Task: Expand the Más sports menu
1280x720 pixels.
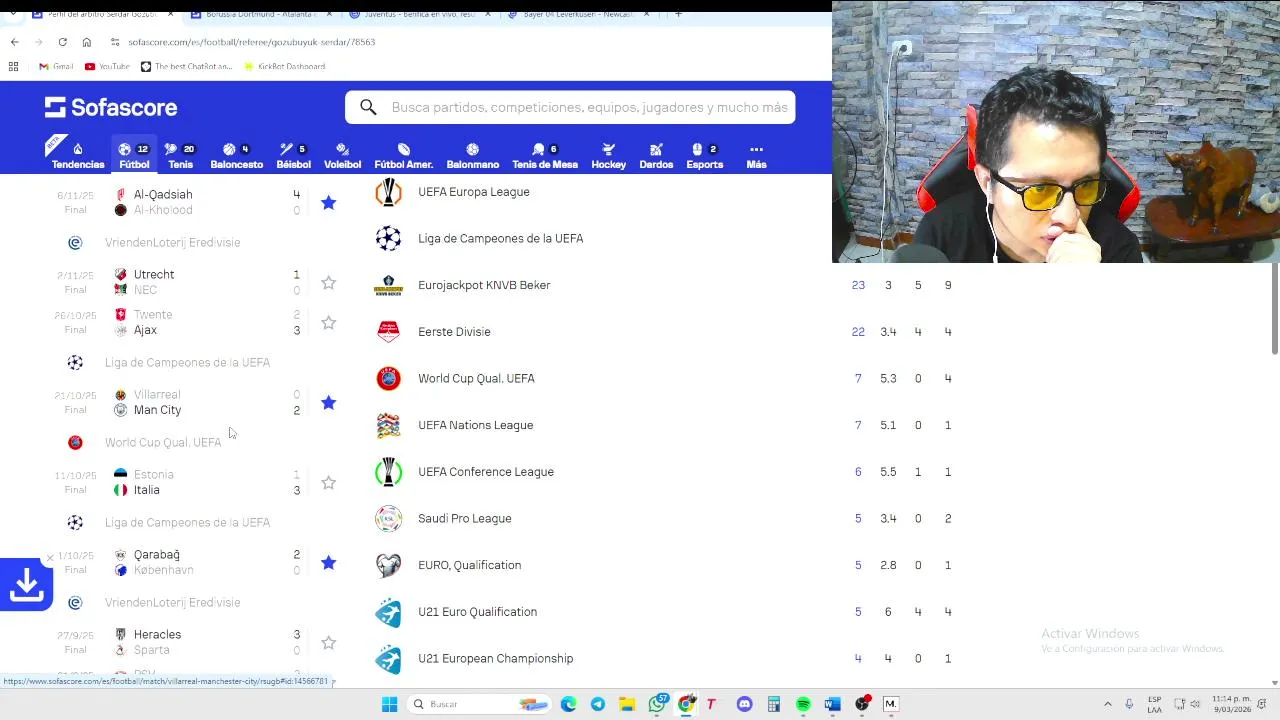Action: coord(756,155)
